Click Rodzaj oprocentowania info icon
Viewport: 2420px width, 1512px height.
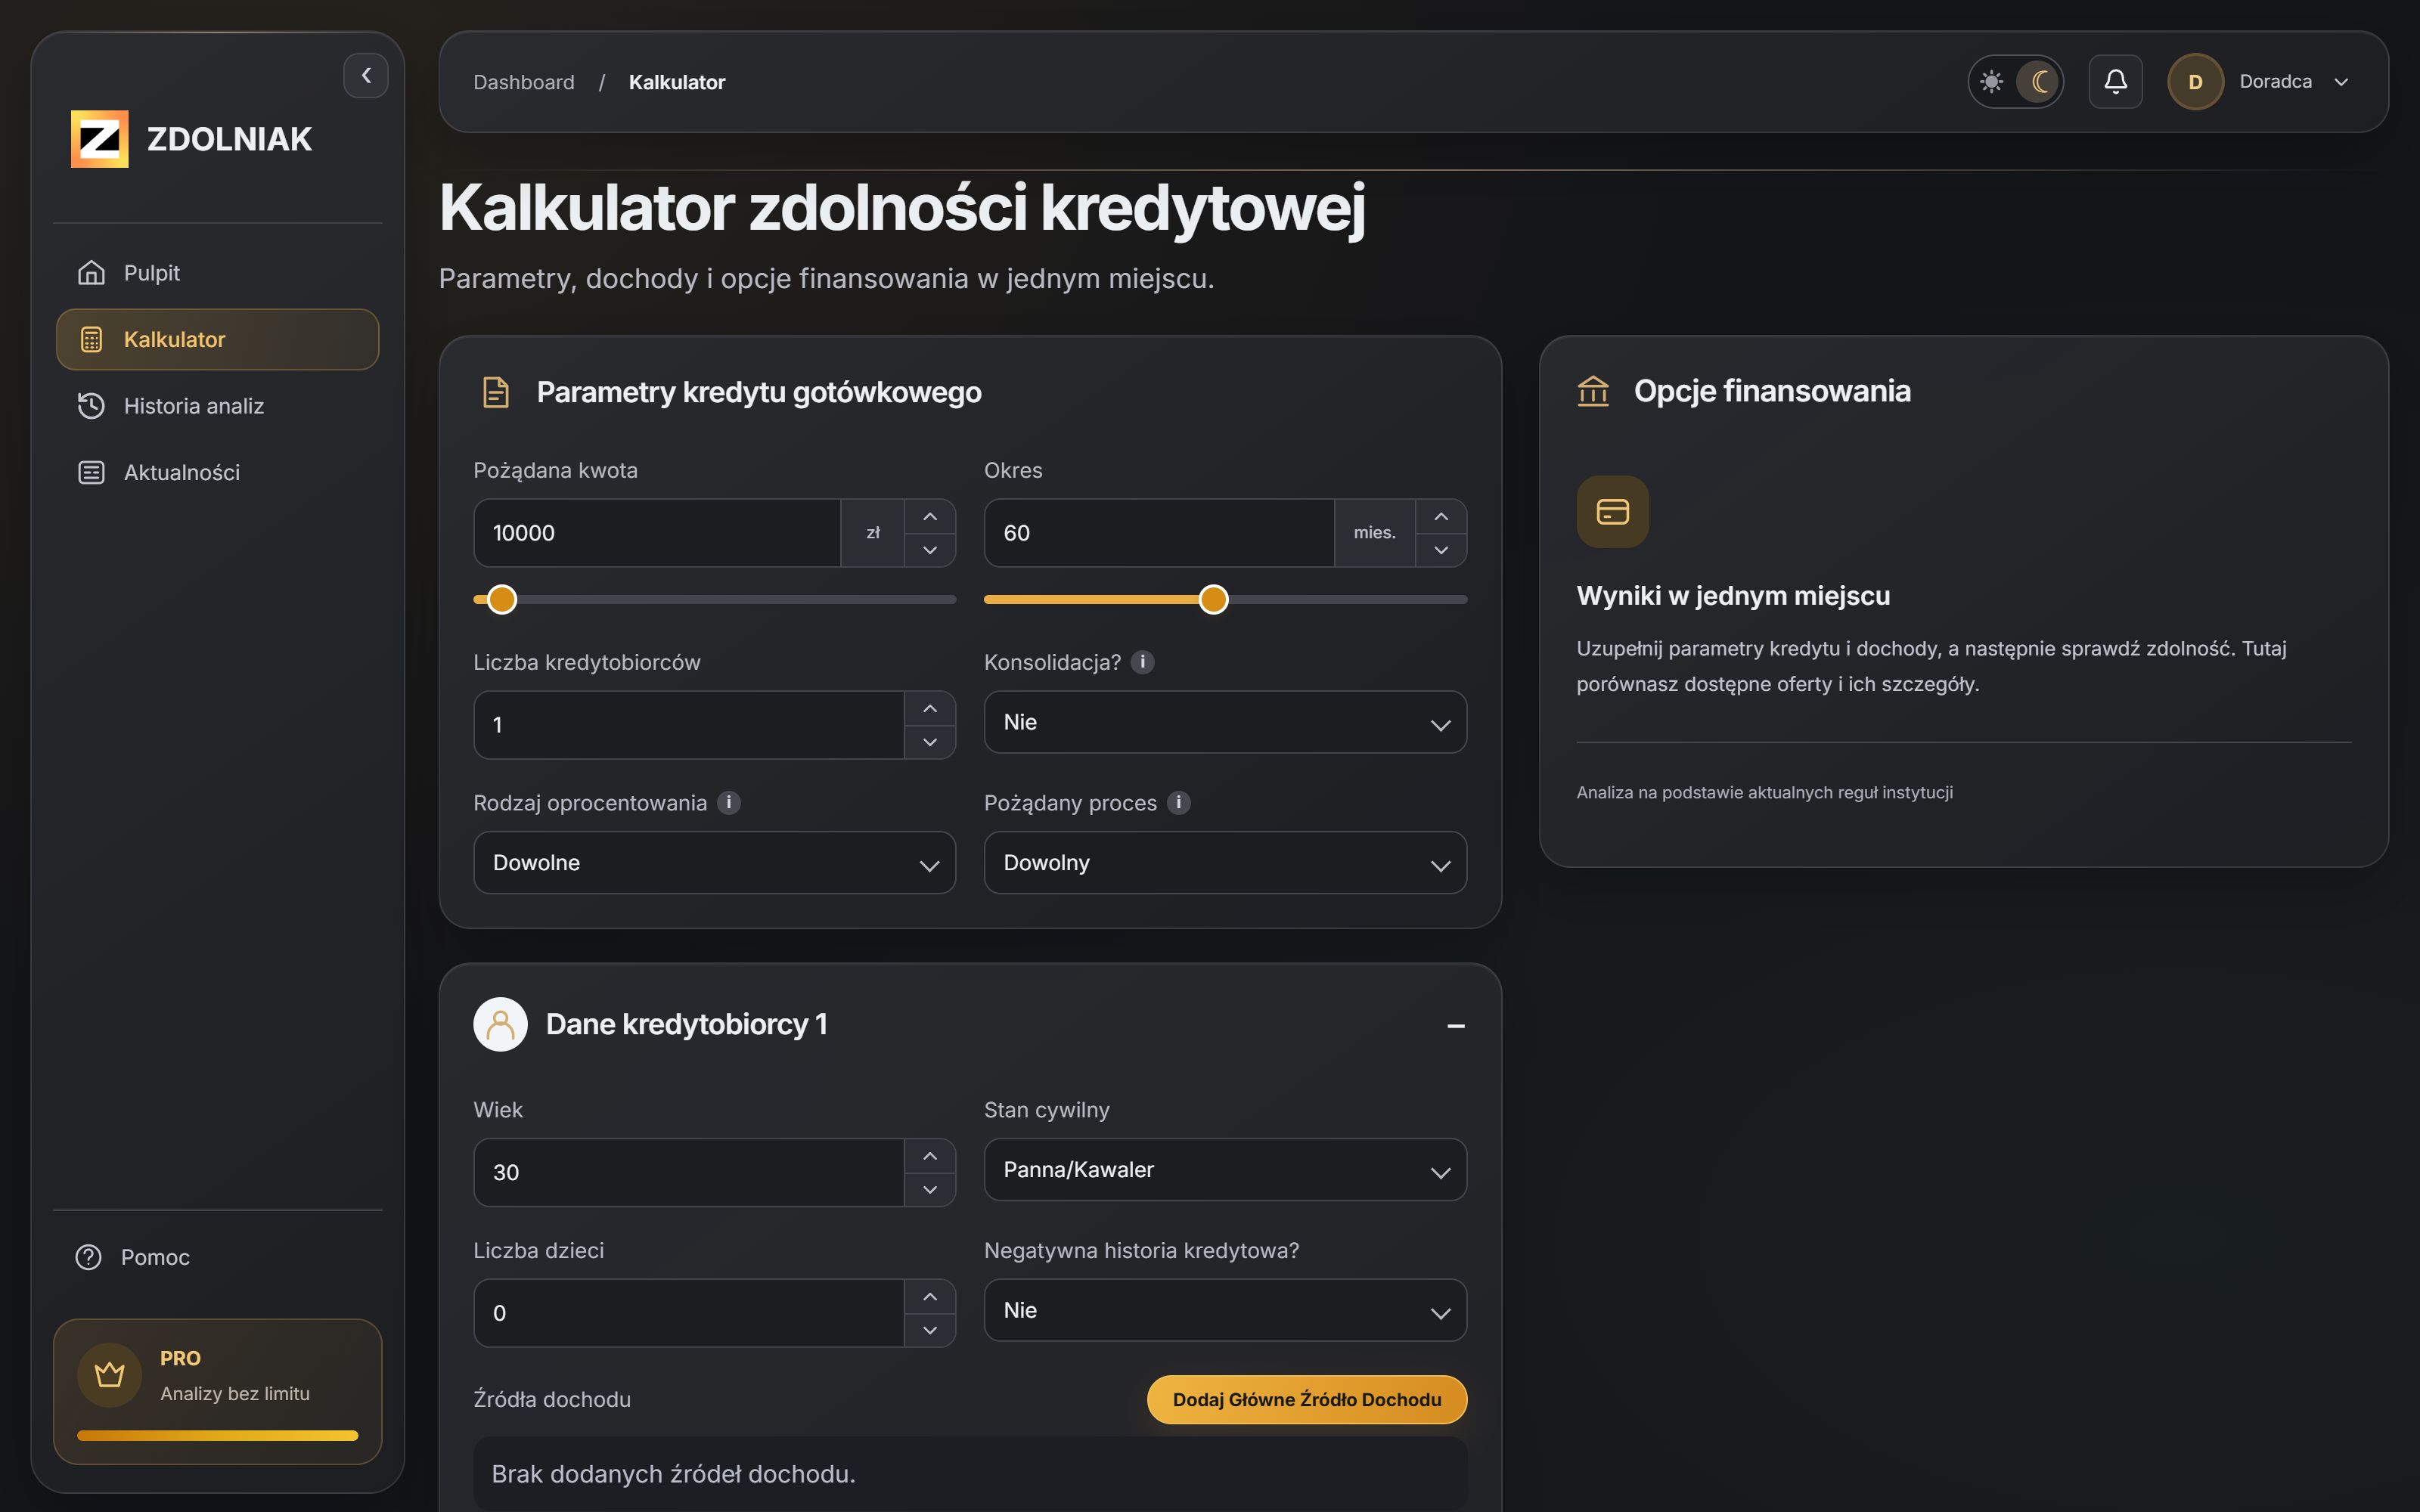729,802
